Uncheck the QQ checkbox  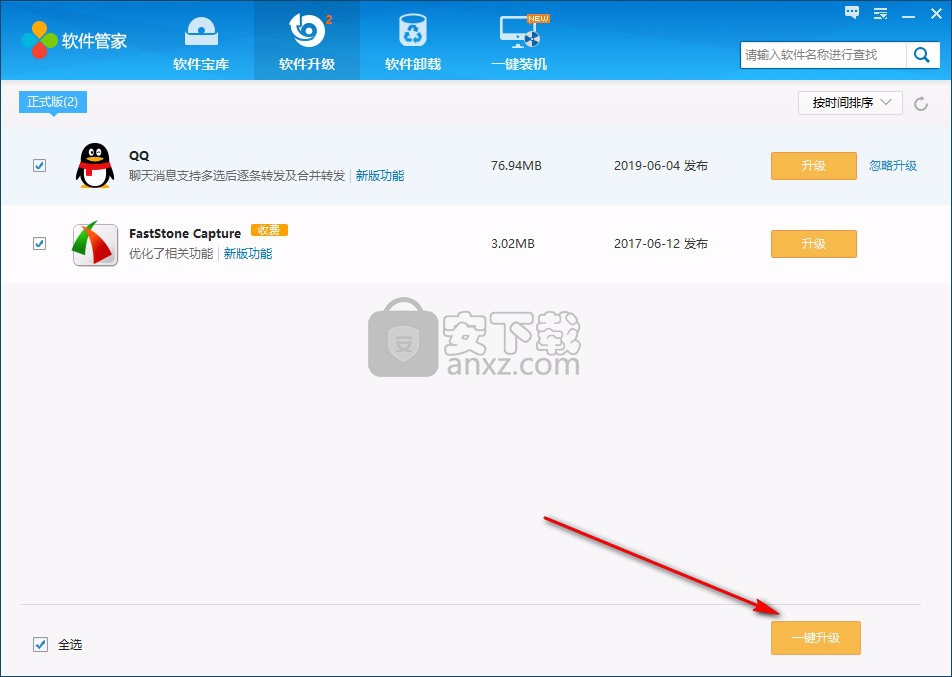(x=39, y=165)
